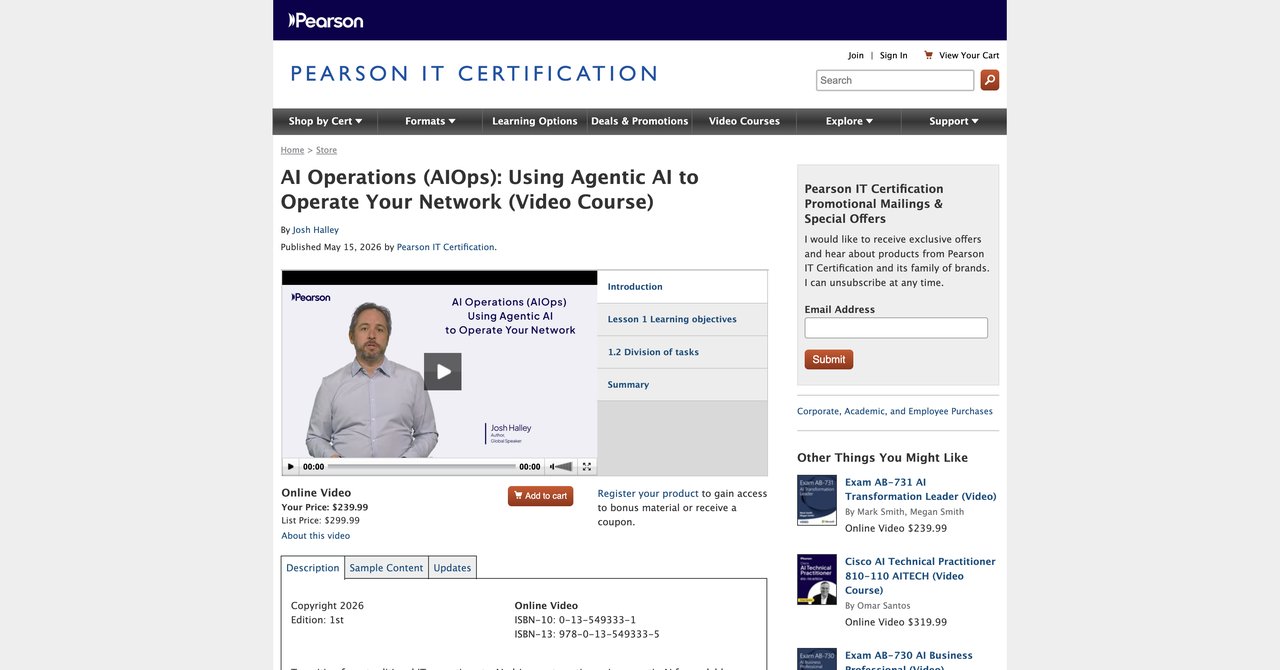Click the video progress seek bar

tap(421, 466)
